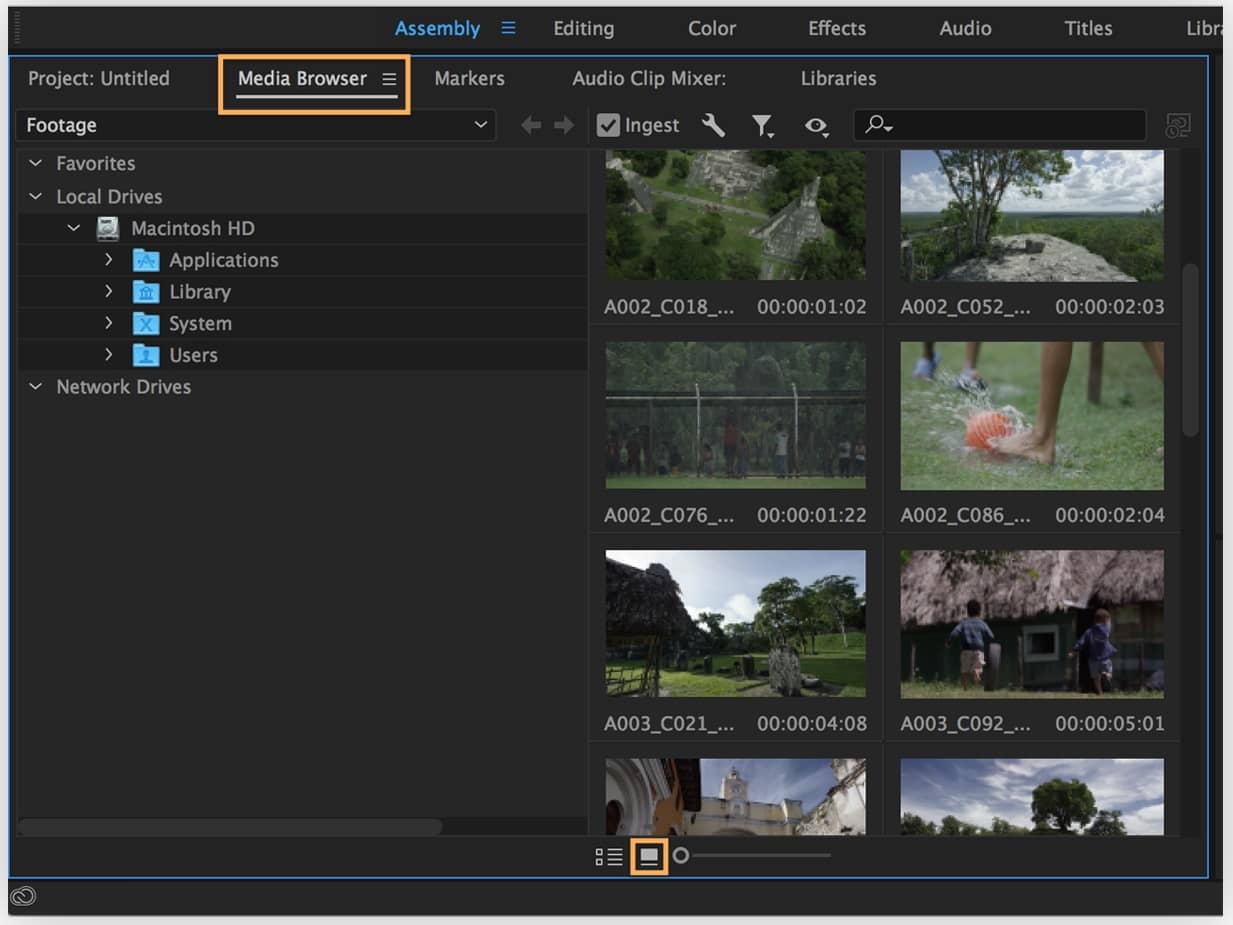Open the Ingest settings wrench icon
The height and width of the screenshot is (925, 1233).
click(x=713, y=125)
